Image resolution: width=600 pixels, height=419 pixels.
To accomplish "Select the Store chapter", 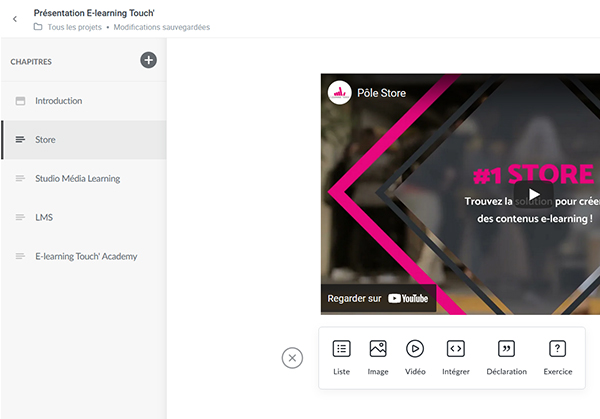I will tap(45, 140).
